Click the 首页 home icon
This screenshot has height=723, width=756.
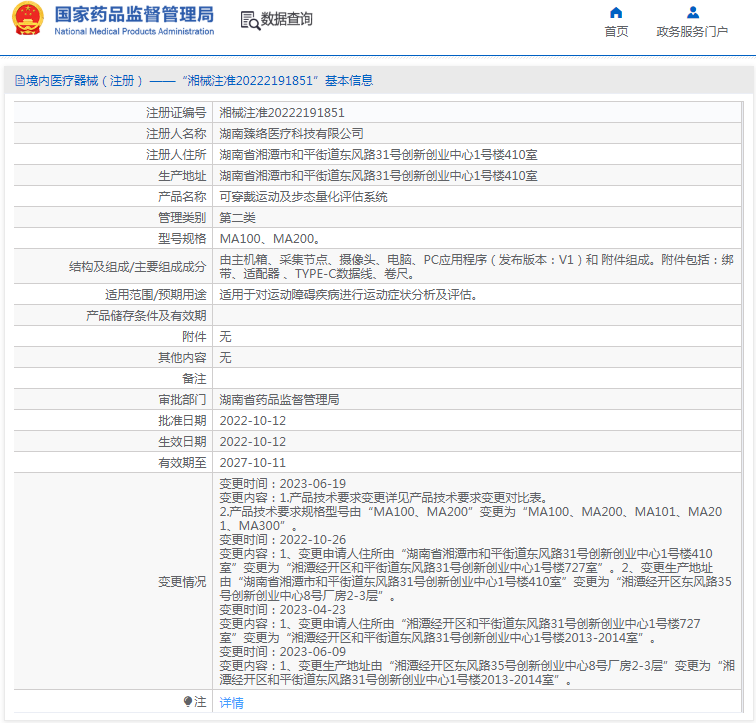point(616,13)
